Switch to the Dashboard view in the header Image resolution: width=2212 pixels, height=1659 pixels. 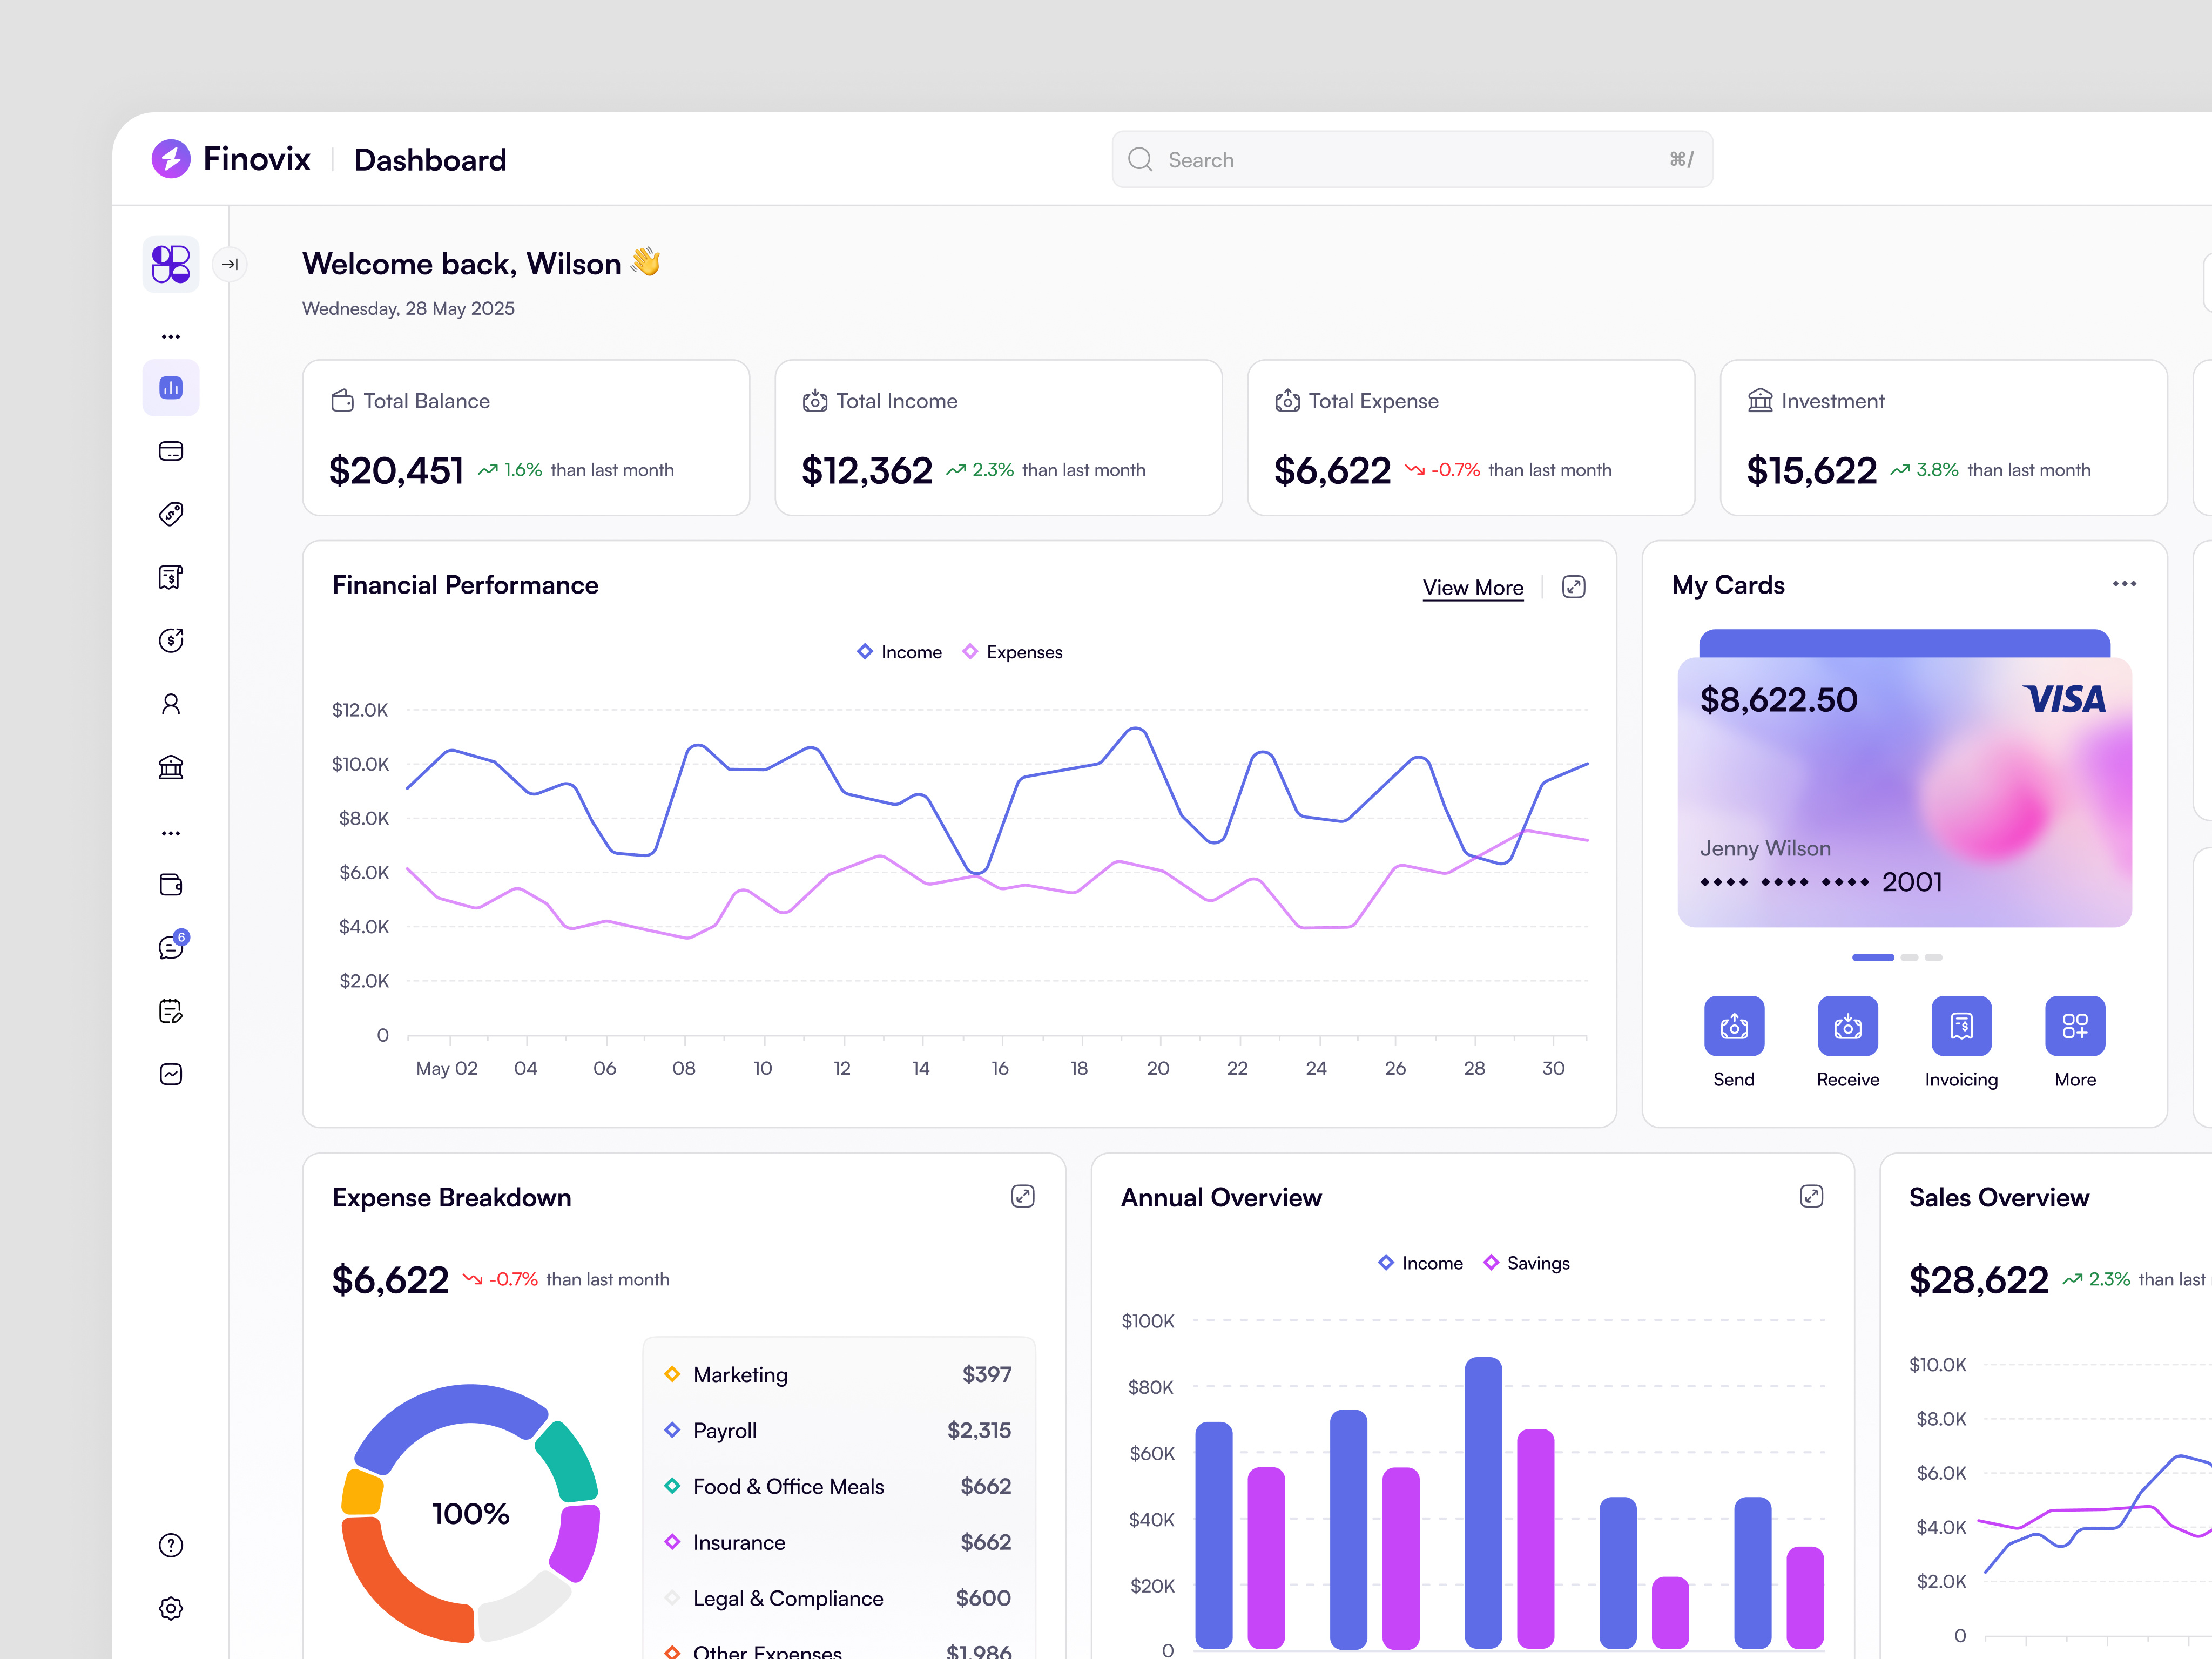(x=430, y=160)
